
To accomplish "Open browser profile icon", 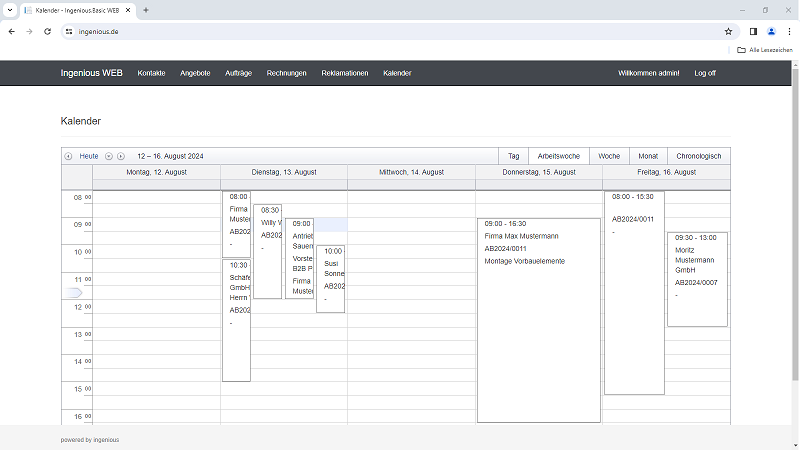I will click(x=771, y=32).
